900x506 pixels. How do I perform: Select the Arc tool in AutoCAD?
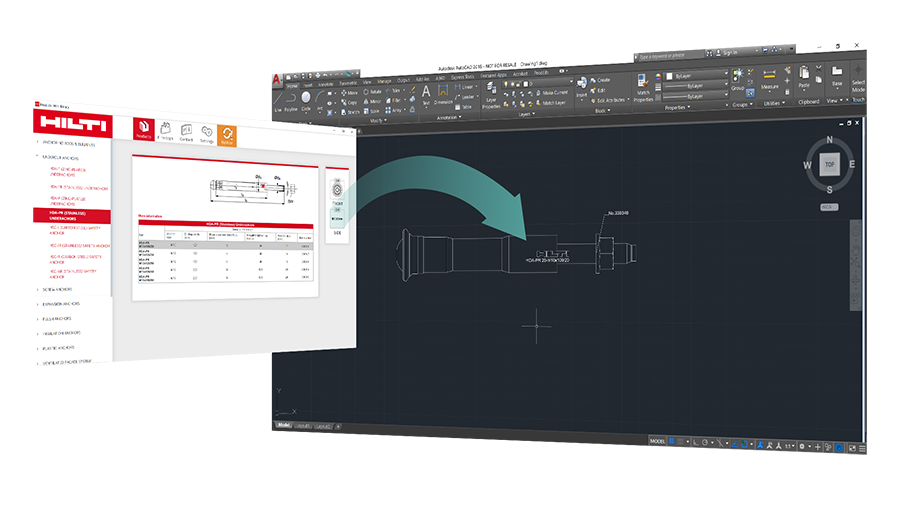(320, 100)
